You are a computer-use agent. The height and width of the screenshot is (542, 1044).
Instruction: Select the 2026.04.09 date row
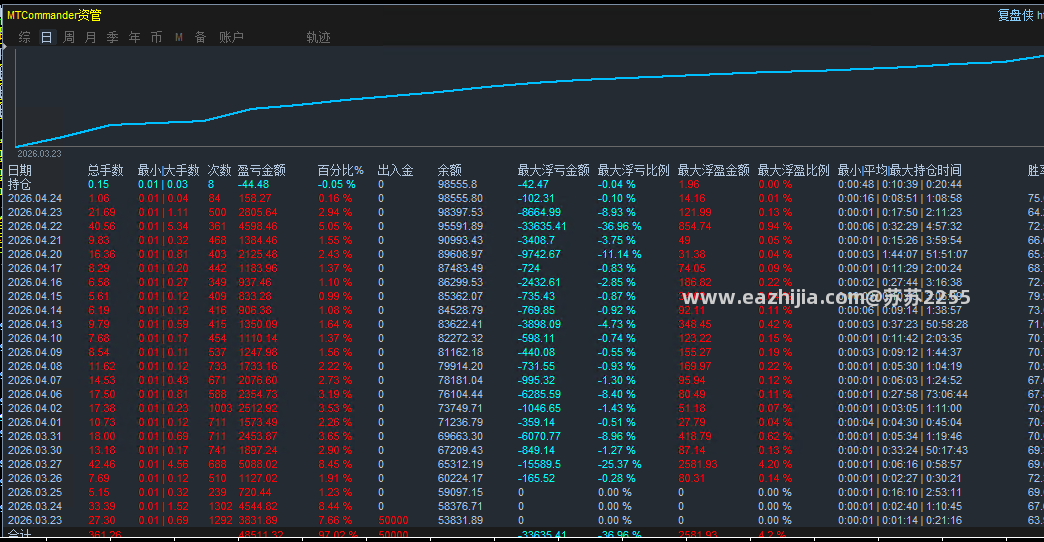tap(35, 352)
